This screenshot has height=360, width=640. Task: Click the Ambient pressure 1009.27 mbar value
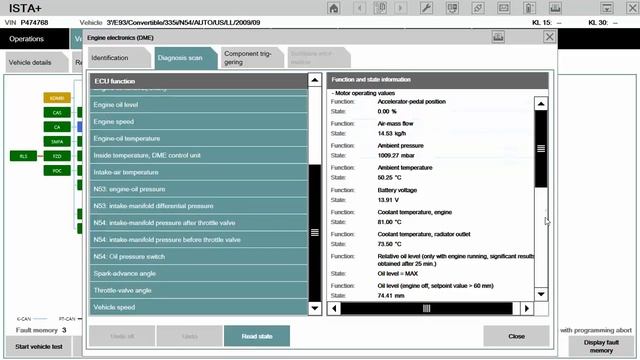[x=396, y=156]
